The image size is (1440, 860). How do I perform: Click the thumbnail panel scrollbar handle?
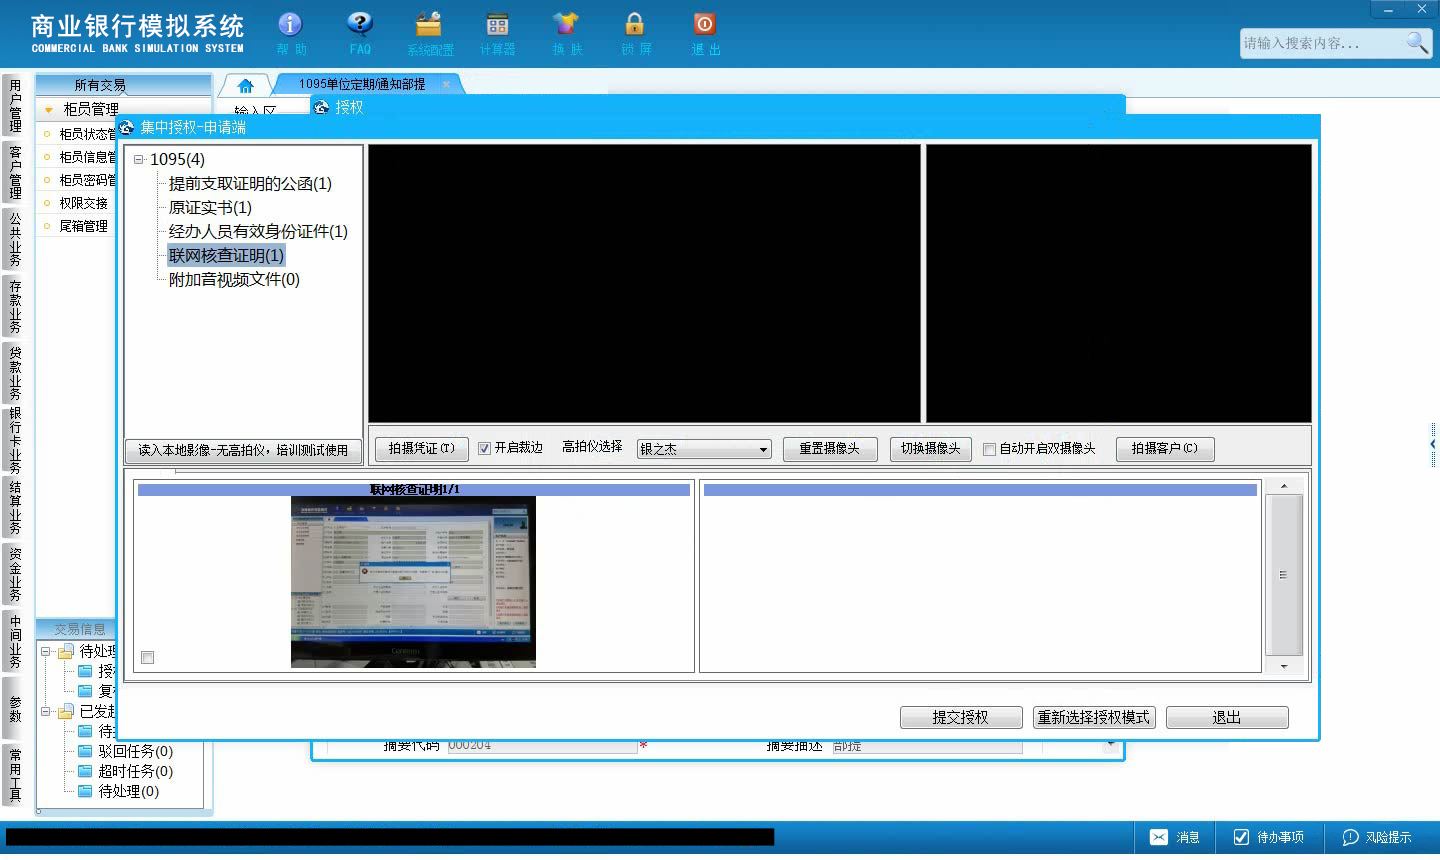[1284, 575]
